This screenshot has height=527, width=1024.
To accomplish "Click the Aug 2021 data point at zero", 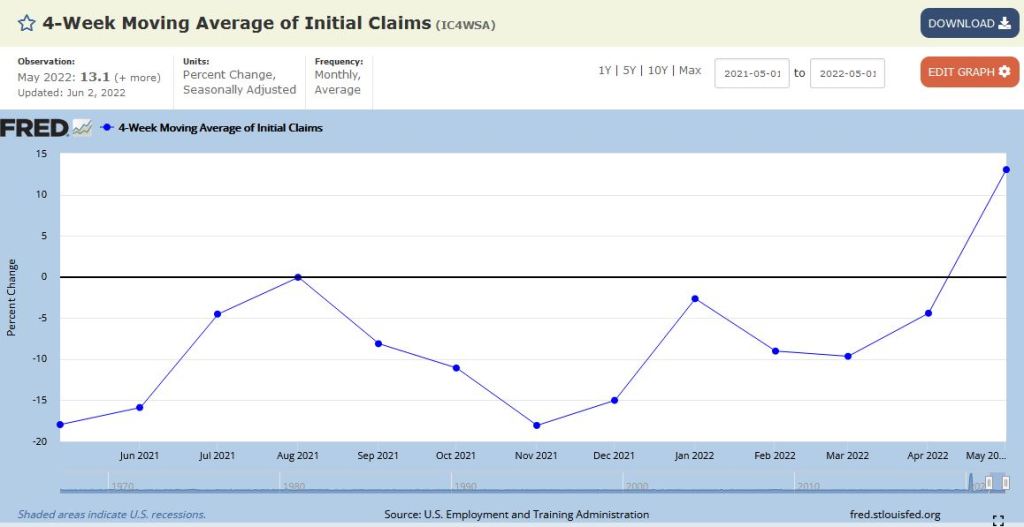I will pos(298,277).
